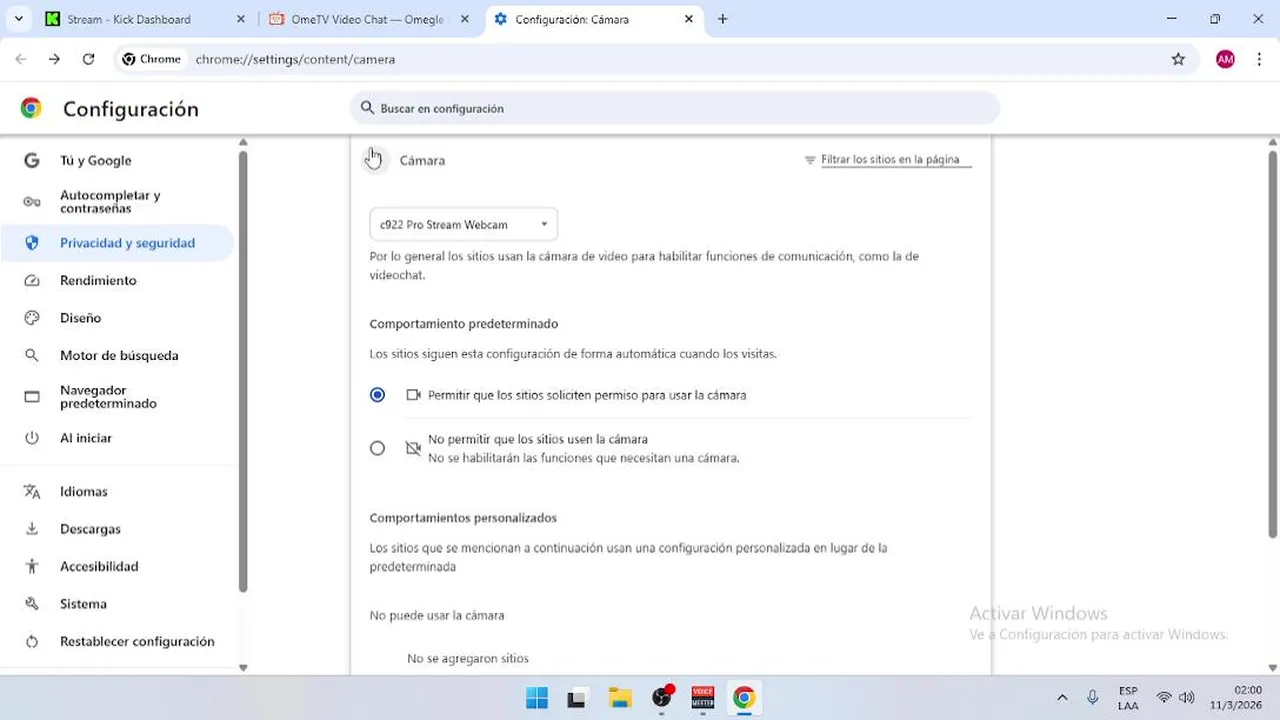
Task: Click the palette icon for Diseño
Action: (32, 318)
